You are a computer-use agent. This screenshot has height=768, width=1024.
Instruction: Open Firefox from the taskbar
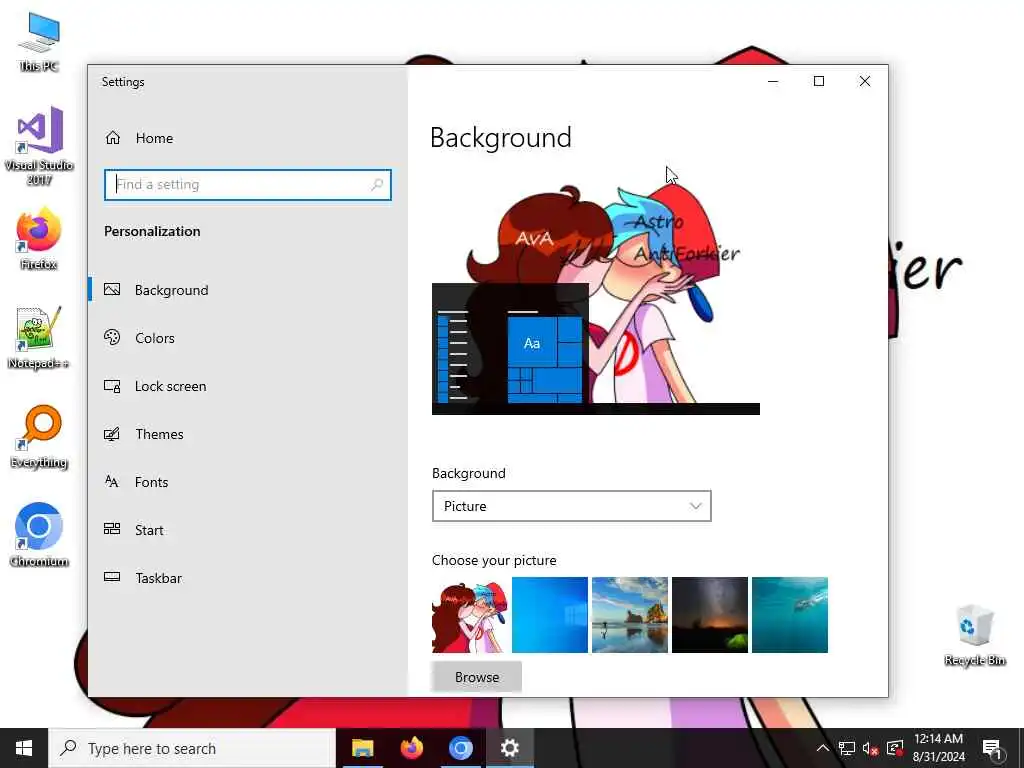[x=411, y=748]
